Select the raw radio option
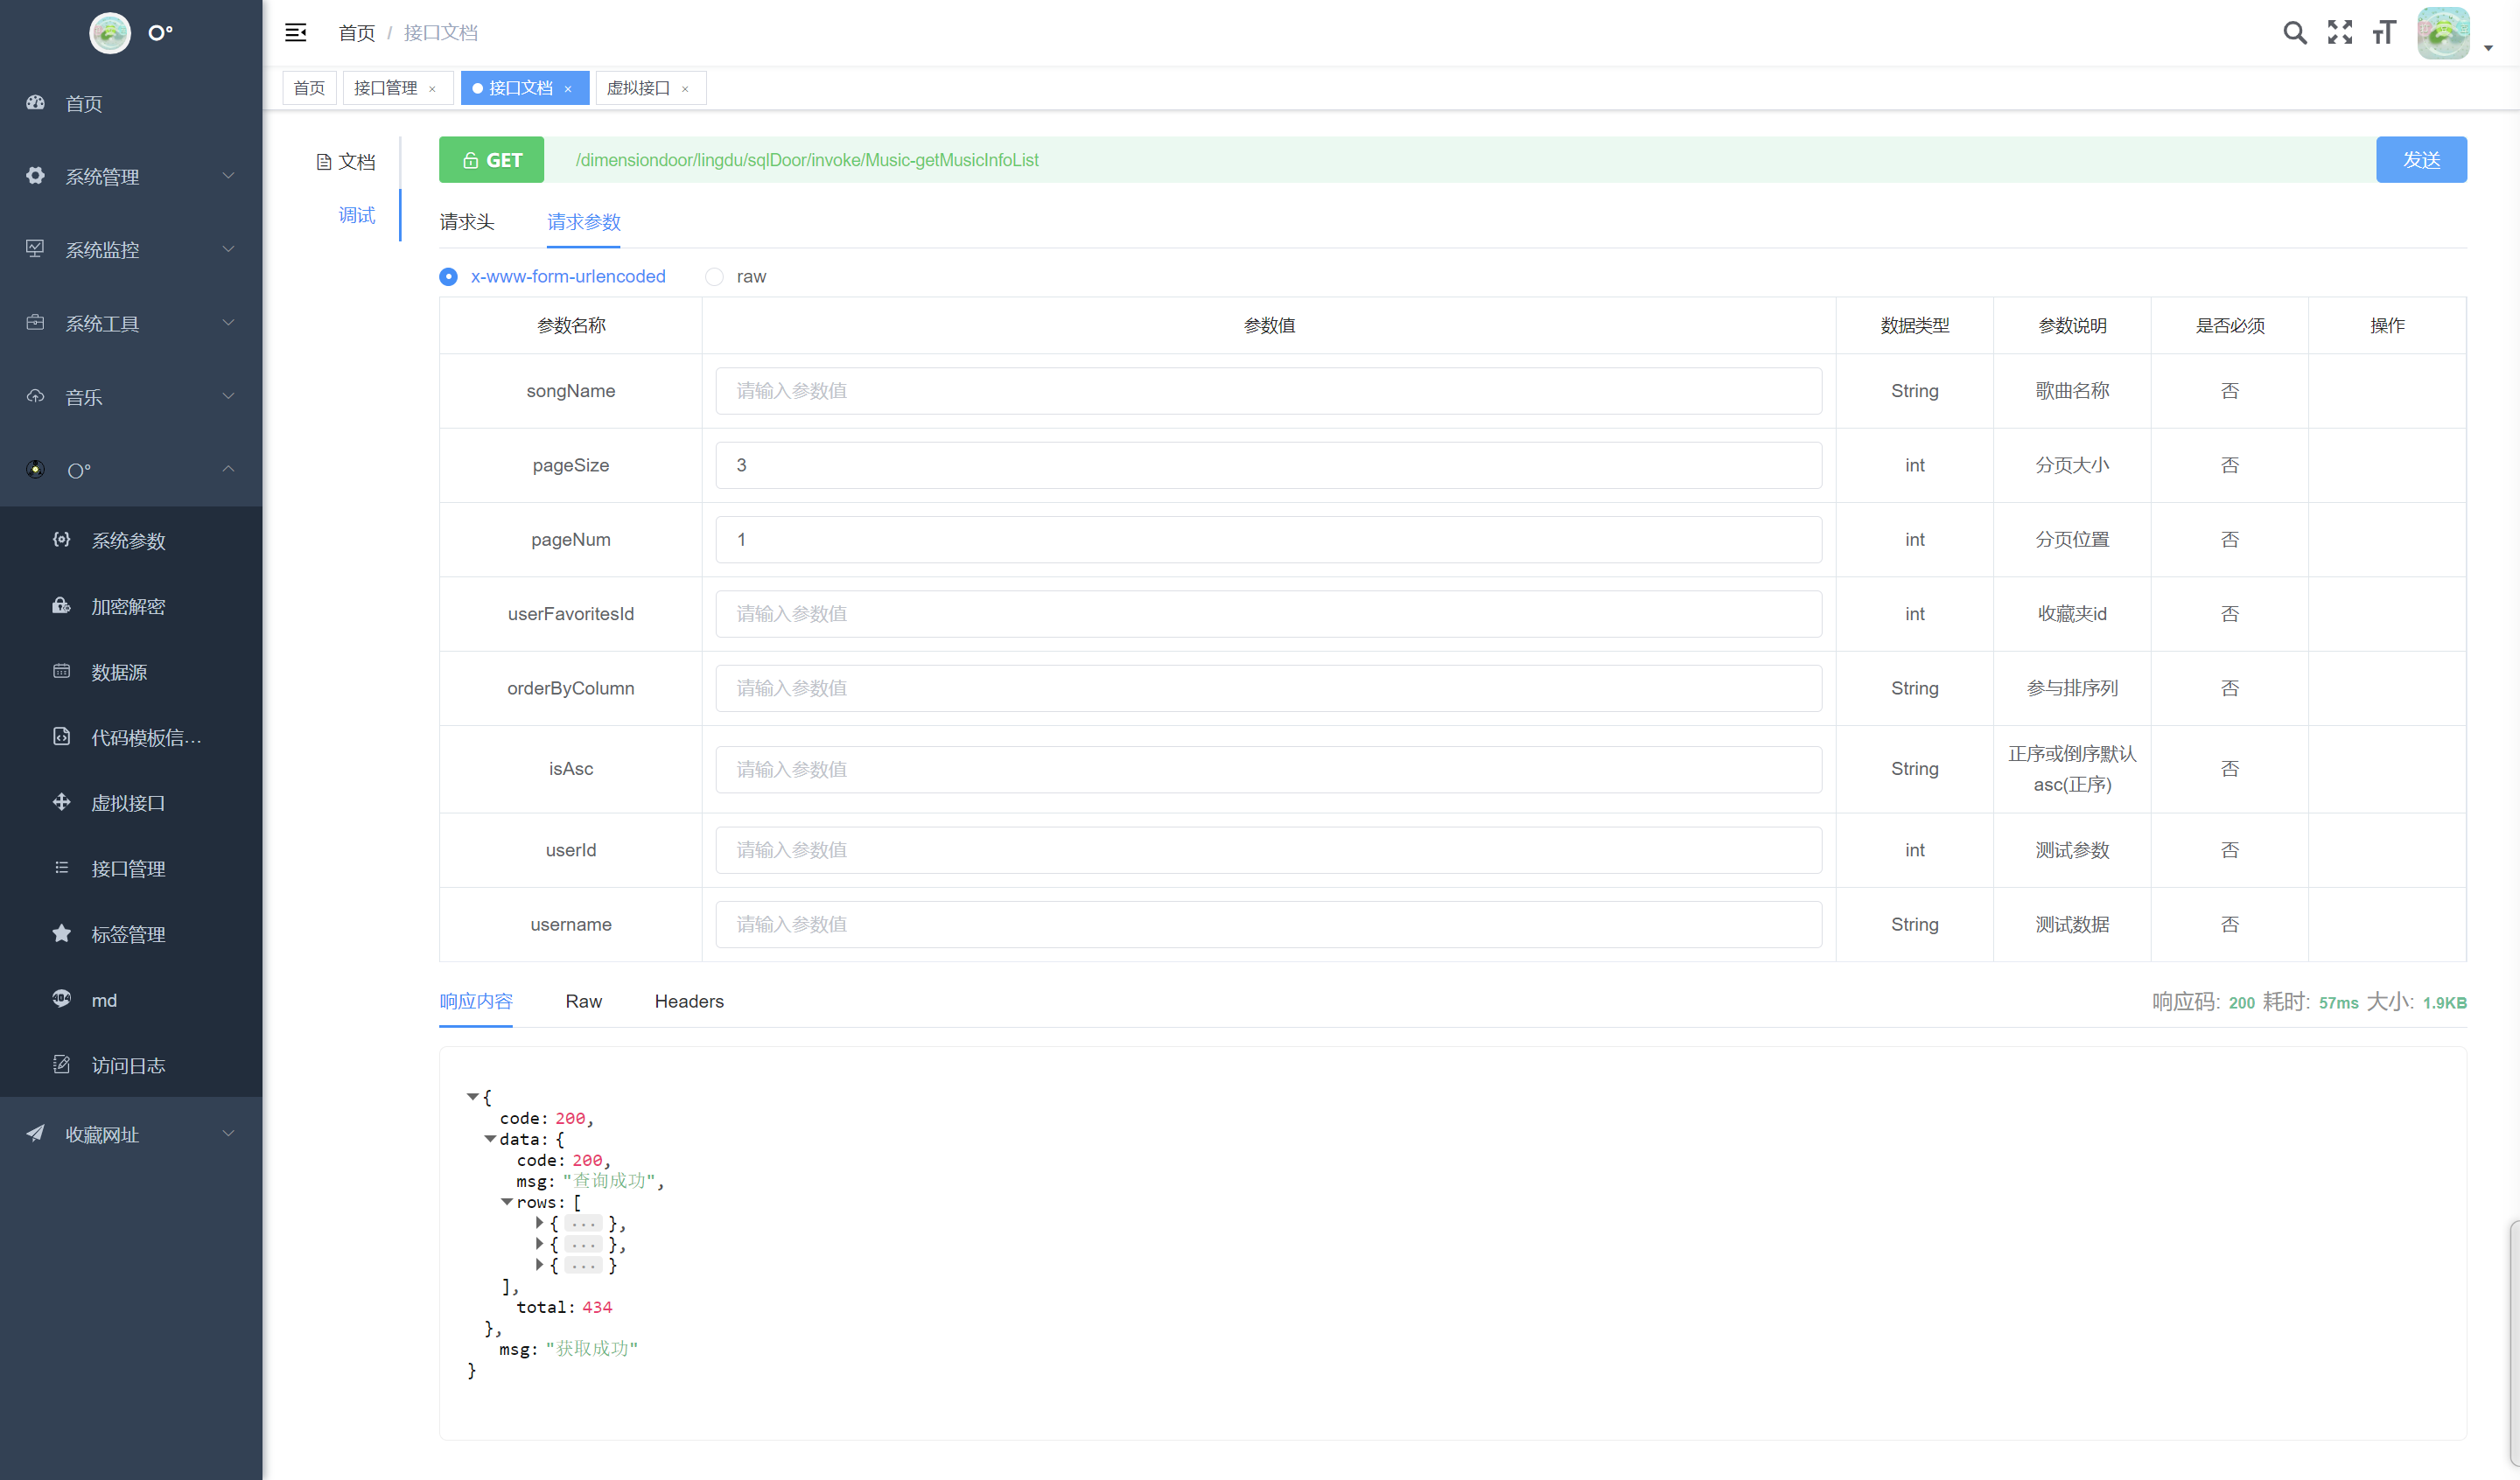Image resolution: width=2520 pixels, height=1480 pixels. click(714, 277)
